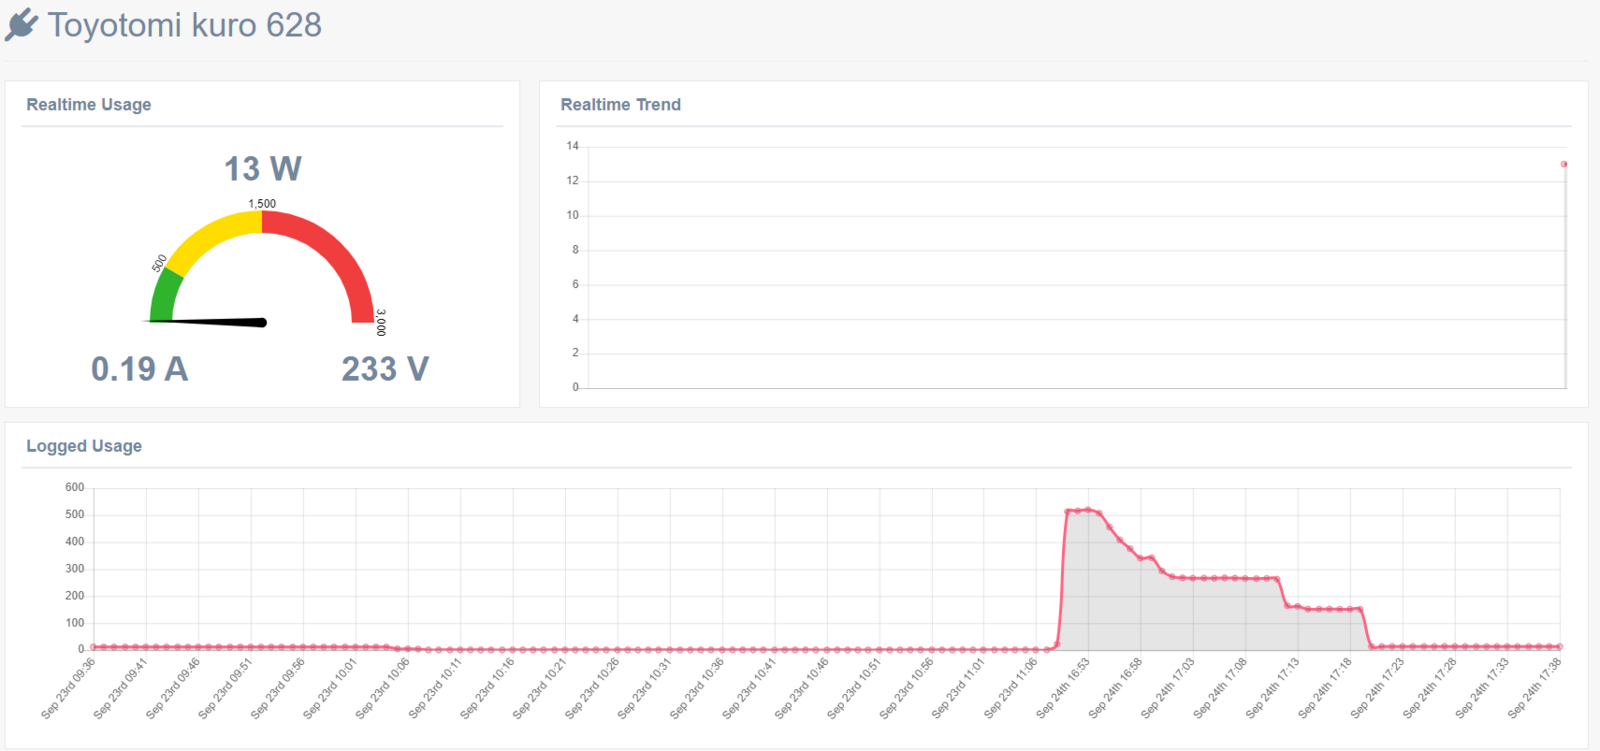Click the Sep 23rd 10:01 axis label
This screenshot has height=751, width=1600.
tap(331, 688)
